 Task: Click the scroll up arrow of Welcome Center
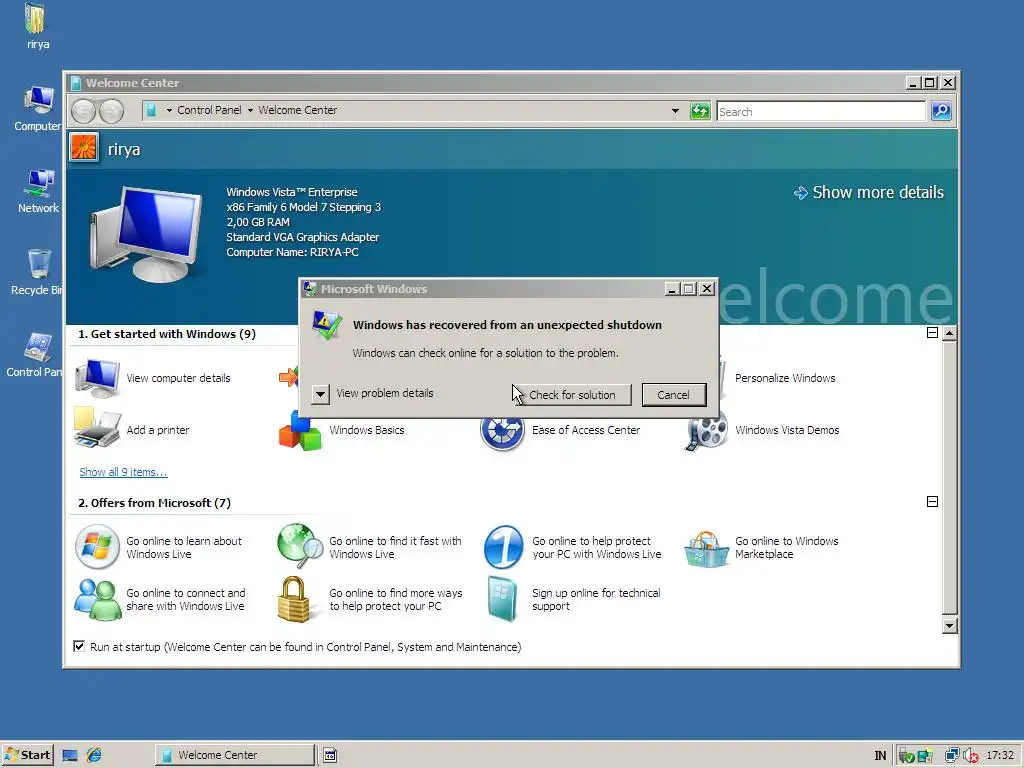950,333
